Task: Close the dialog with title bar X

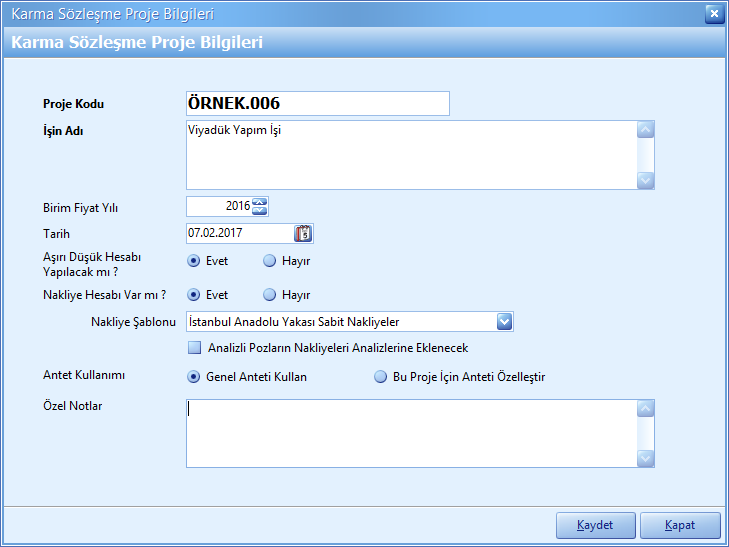Action: click(x=713, y=14)
